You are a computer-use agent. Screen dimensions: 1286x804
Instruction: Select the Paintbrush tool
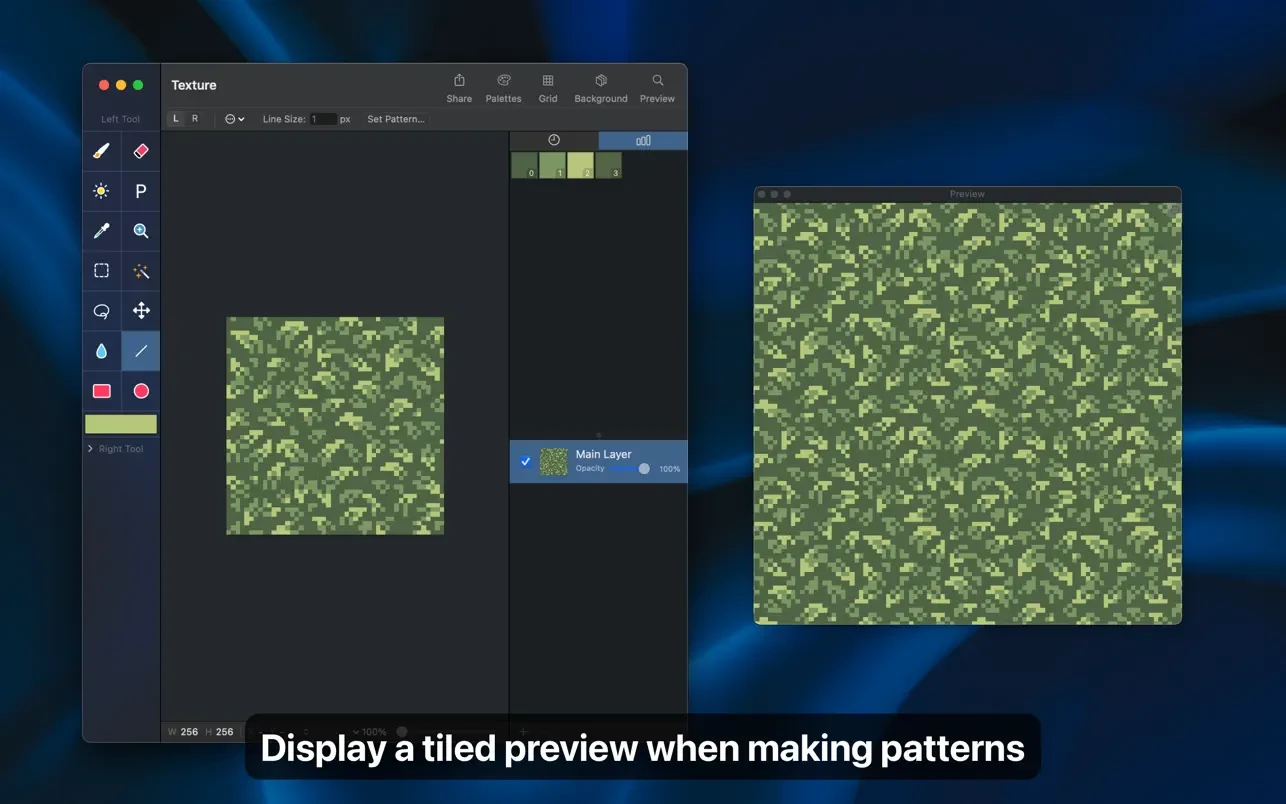tap(101, 151)
